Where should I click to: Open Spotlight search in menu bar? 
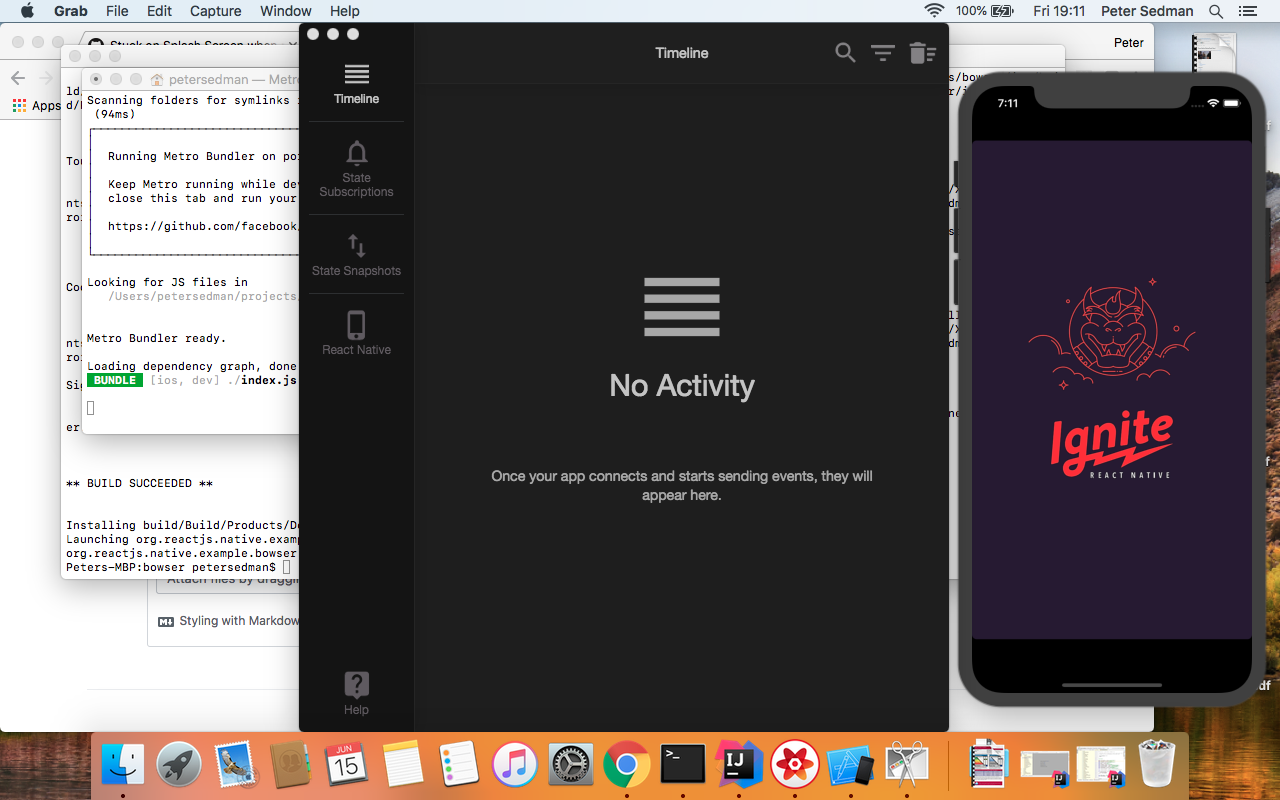[1216, 11]
